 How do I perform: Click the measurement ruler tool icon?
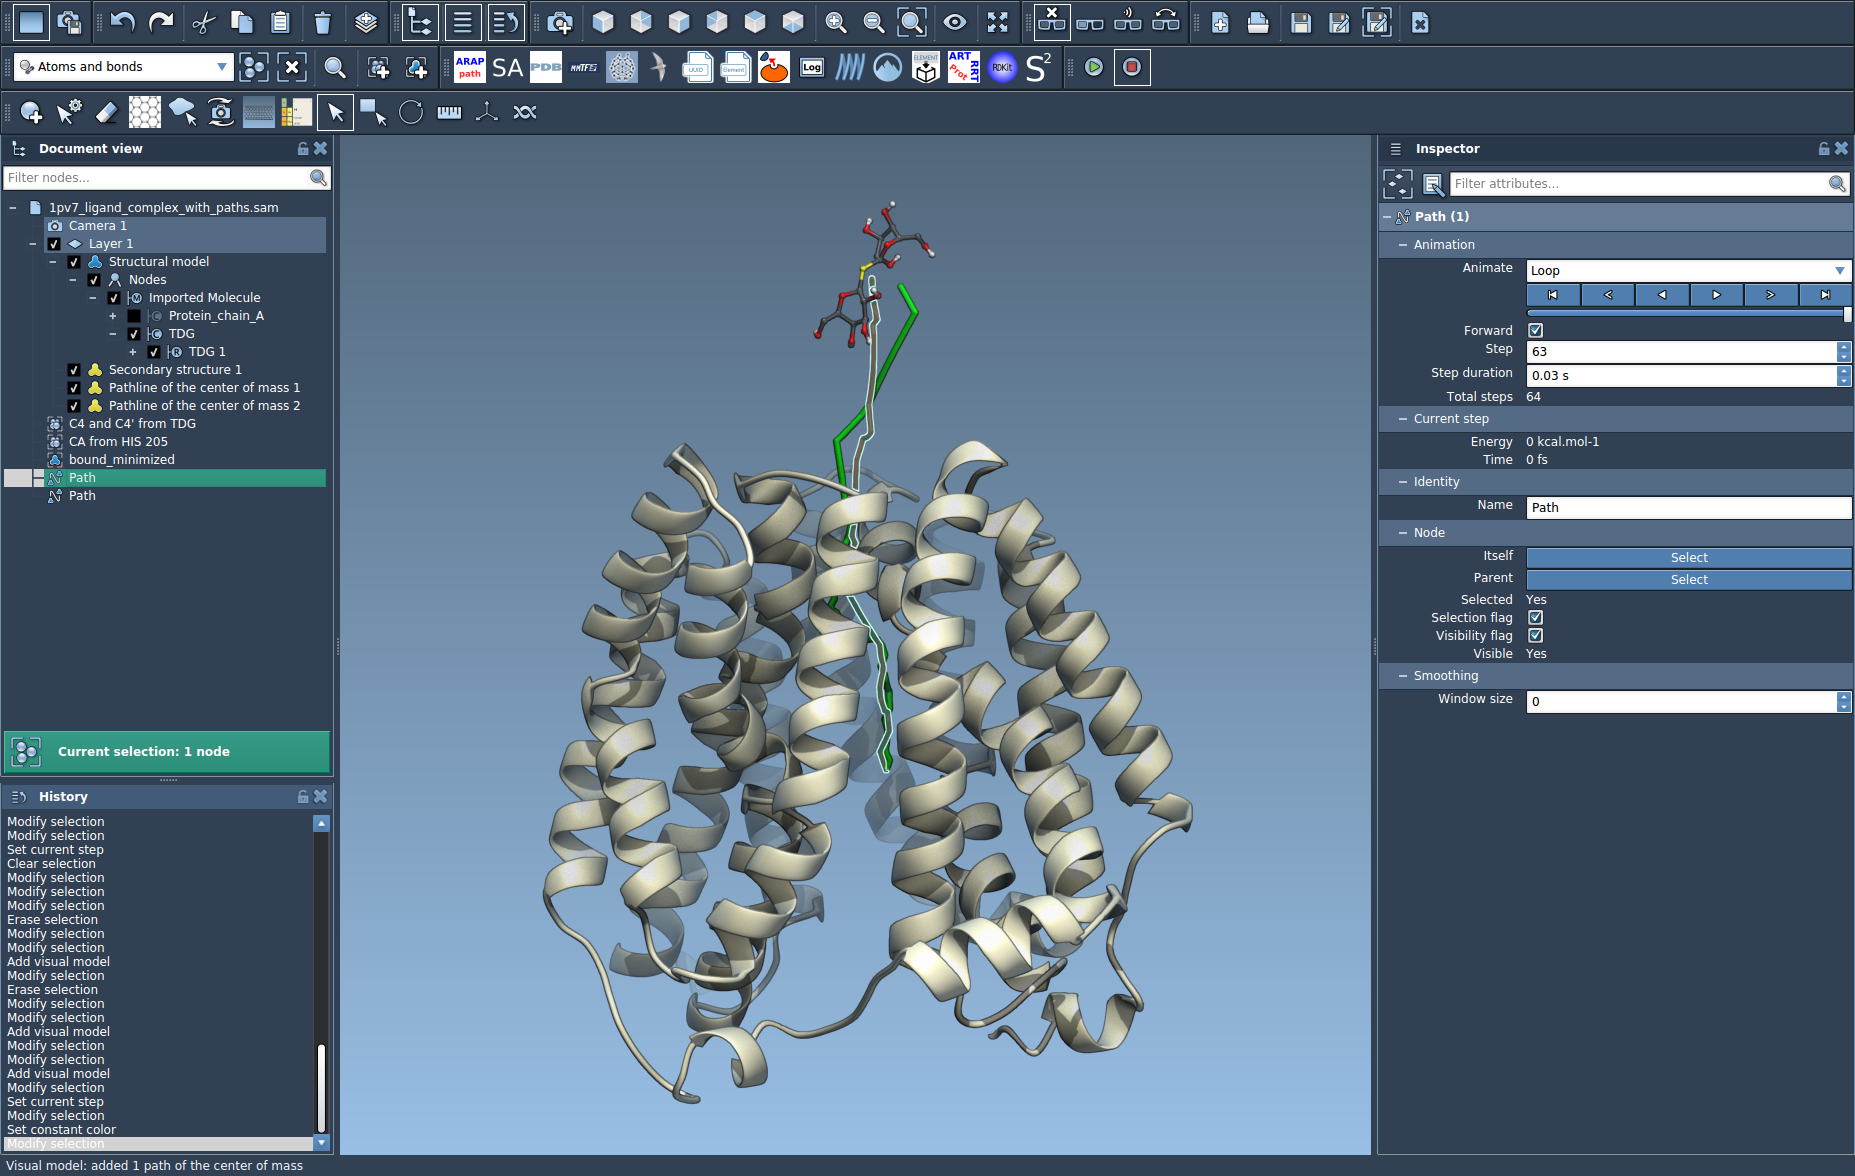(x=449, y=112)
